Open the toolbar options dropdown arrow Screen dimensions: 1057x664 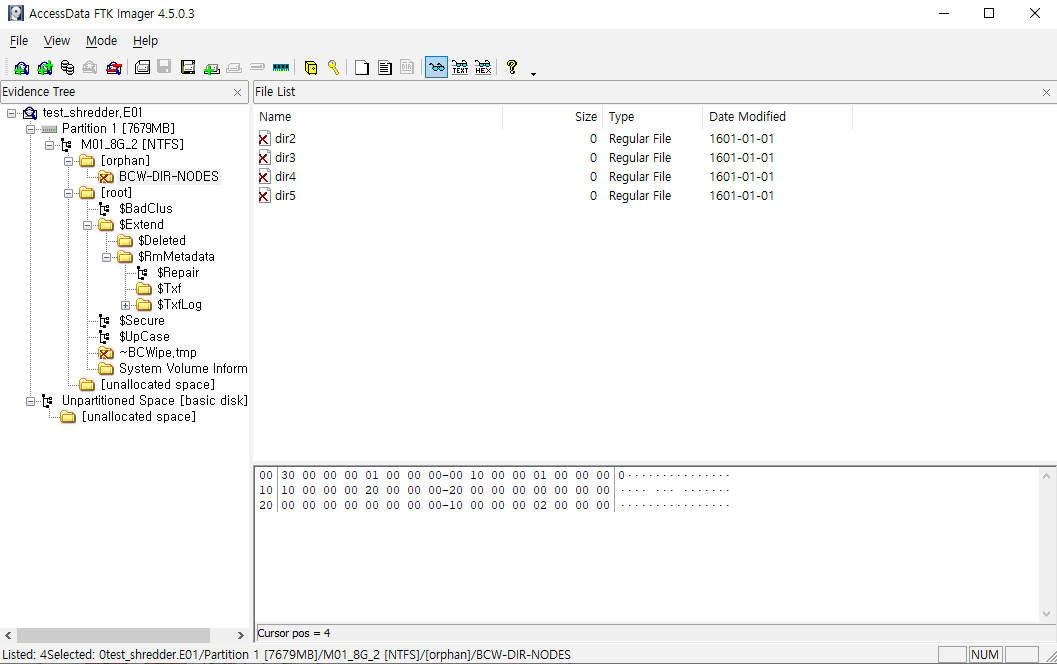pos(533,73)
